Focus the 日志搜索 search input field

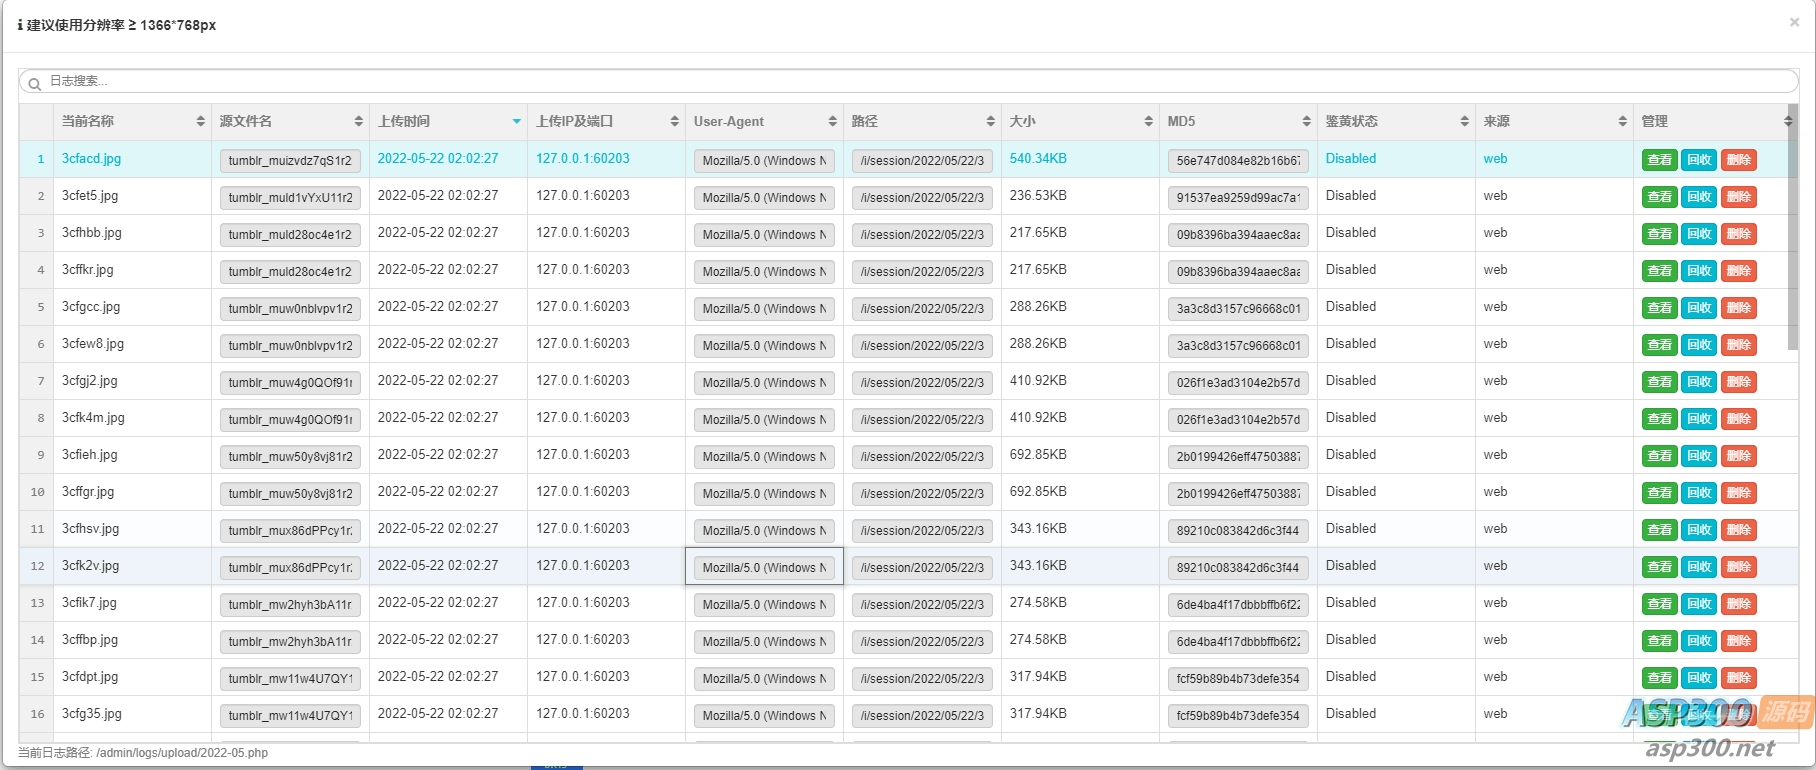pyautogui.click(x=900, y=81)
